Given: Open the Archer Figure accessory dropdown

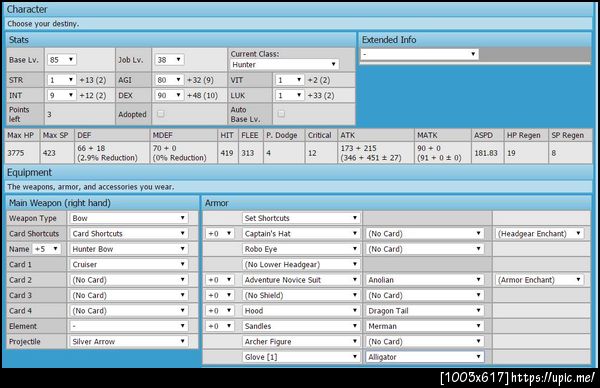Looking at the screenshot, I should 301,341.
